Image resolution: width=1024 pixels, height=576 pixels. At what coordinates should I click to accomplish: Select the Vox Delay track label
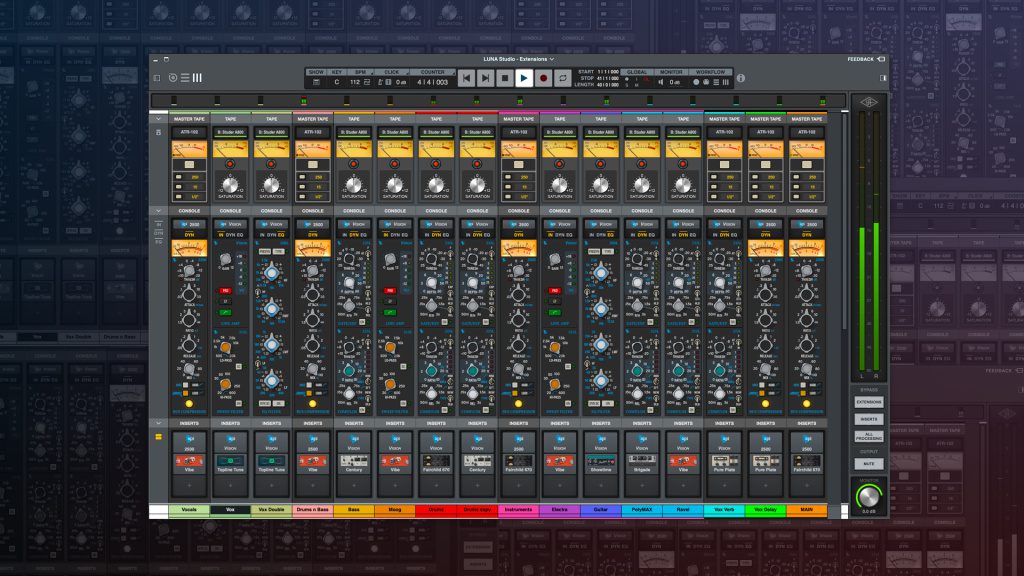click(765, 509)
